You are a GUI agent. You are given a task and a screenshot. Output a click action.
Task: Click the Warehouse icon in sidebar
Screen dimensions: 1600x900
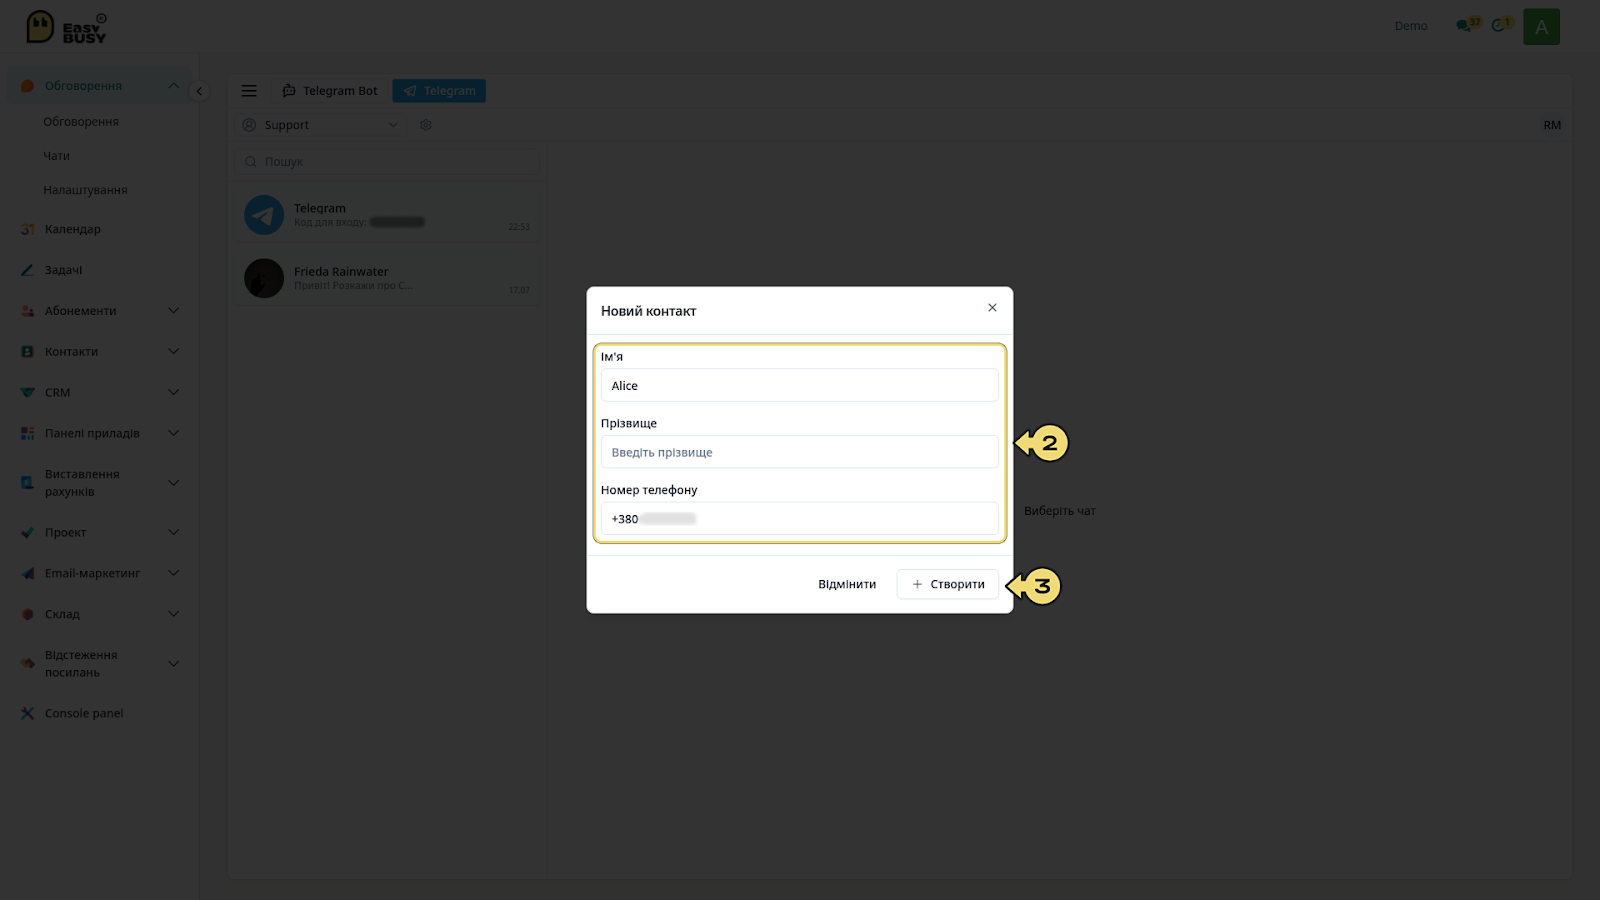tap(27, 614)
